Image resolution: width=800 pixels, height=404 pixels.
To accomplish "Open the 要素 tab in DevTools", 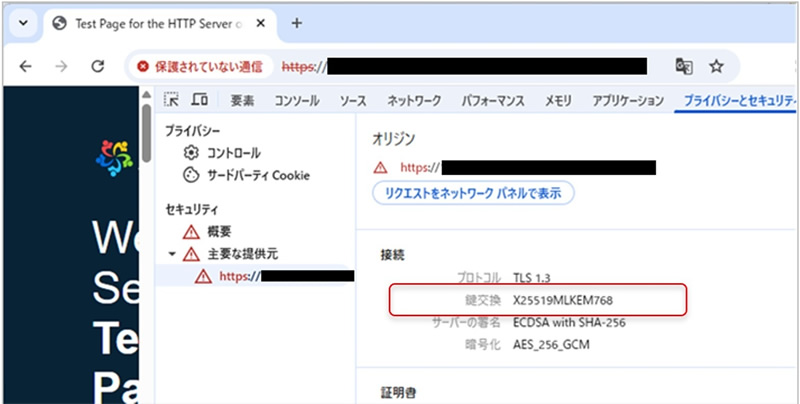I will coord(242,100).
